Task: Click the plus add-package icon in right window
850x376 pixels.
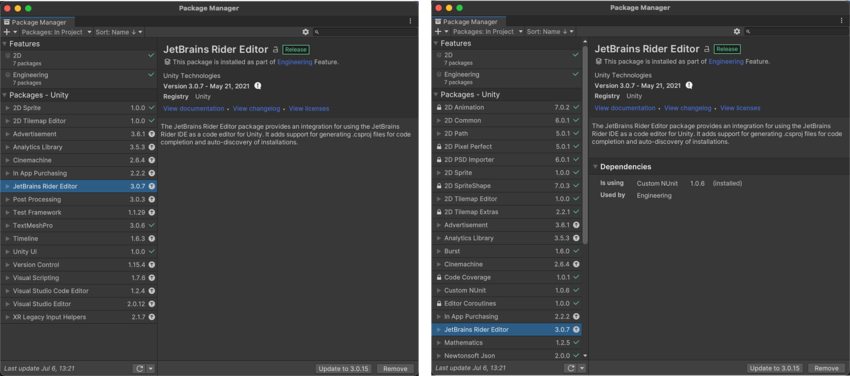Action: pyautogui.click(x=438, y=32)
